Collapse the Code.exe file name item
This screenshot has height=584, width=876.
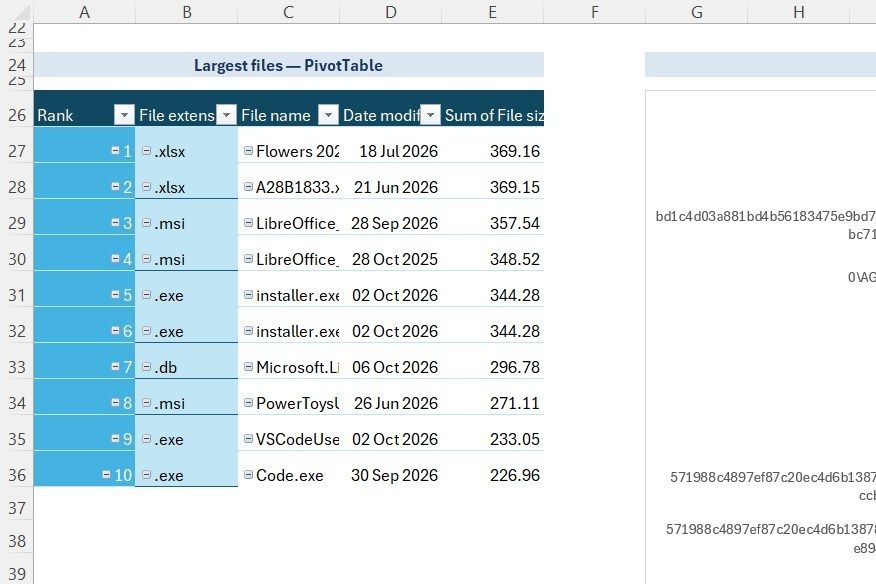pyautogui.click(x=249, y=474)
